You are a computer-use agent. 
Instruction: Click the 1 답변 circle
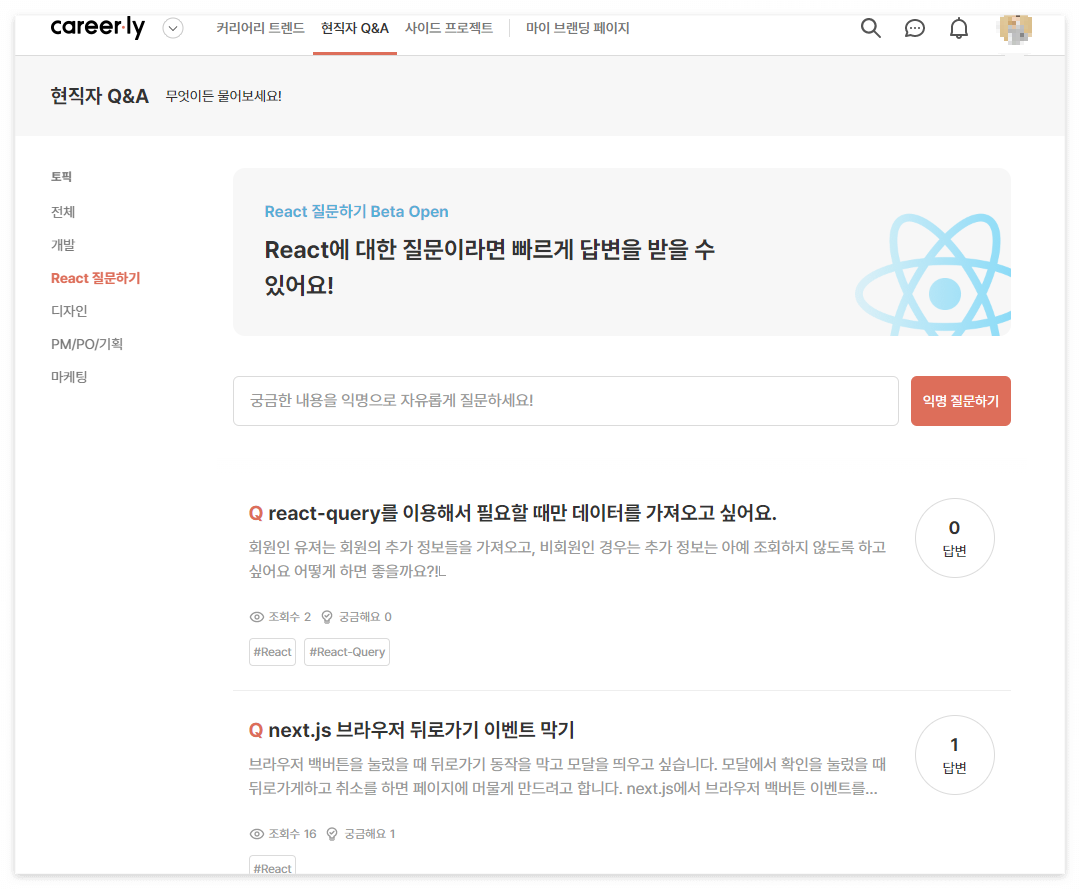[x=955, y=755]
